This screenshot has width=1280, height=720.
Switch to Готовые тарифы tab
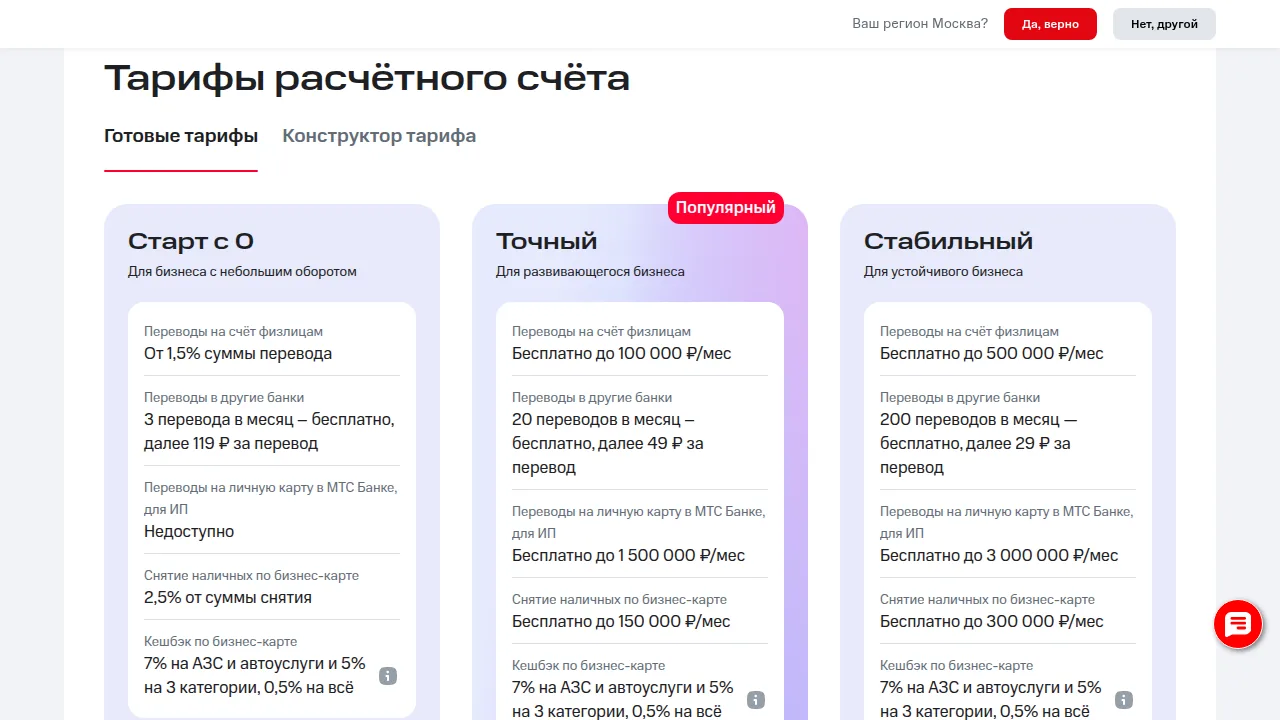pyautogui.click(x=181, y=136)
